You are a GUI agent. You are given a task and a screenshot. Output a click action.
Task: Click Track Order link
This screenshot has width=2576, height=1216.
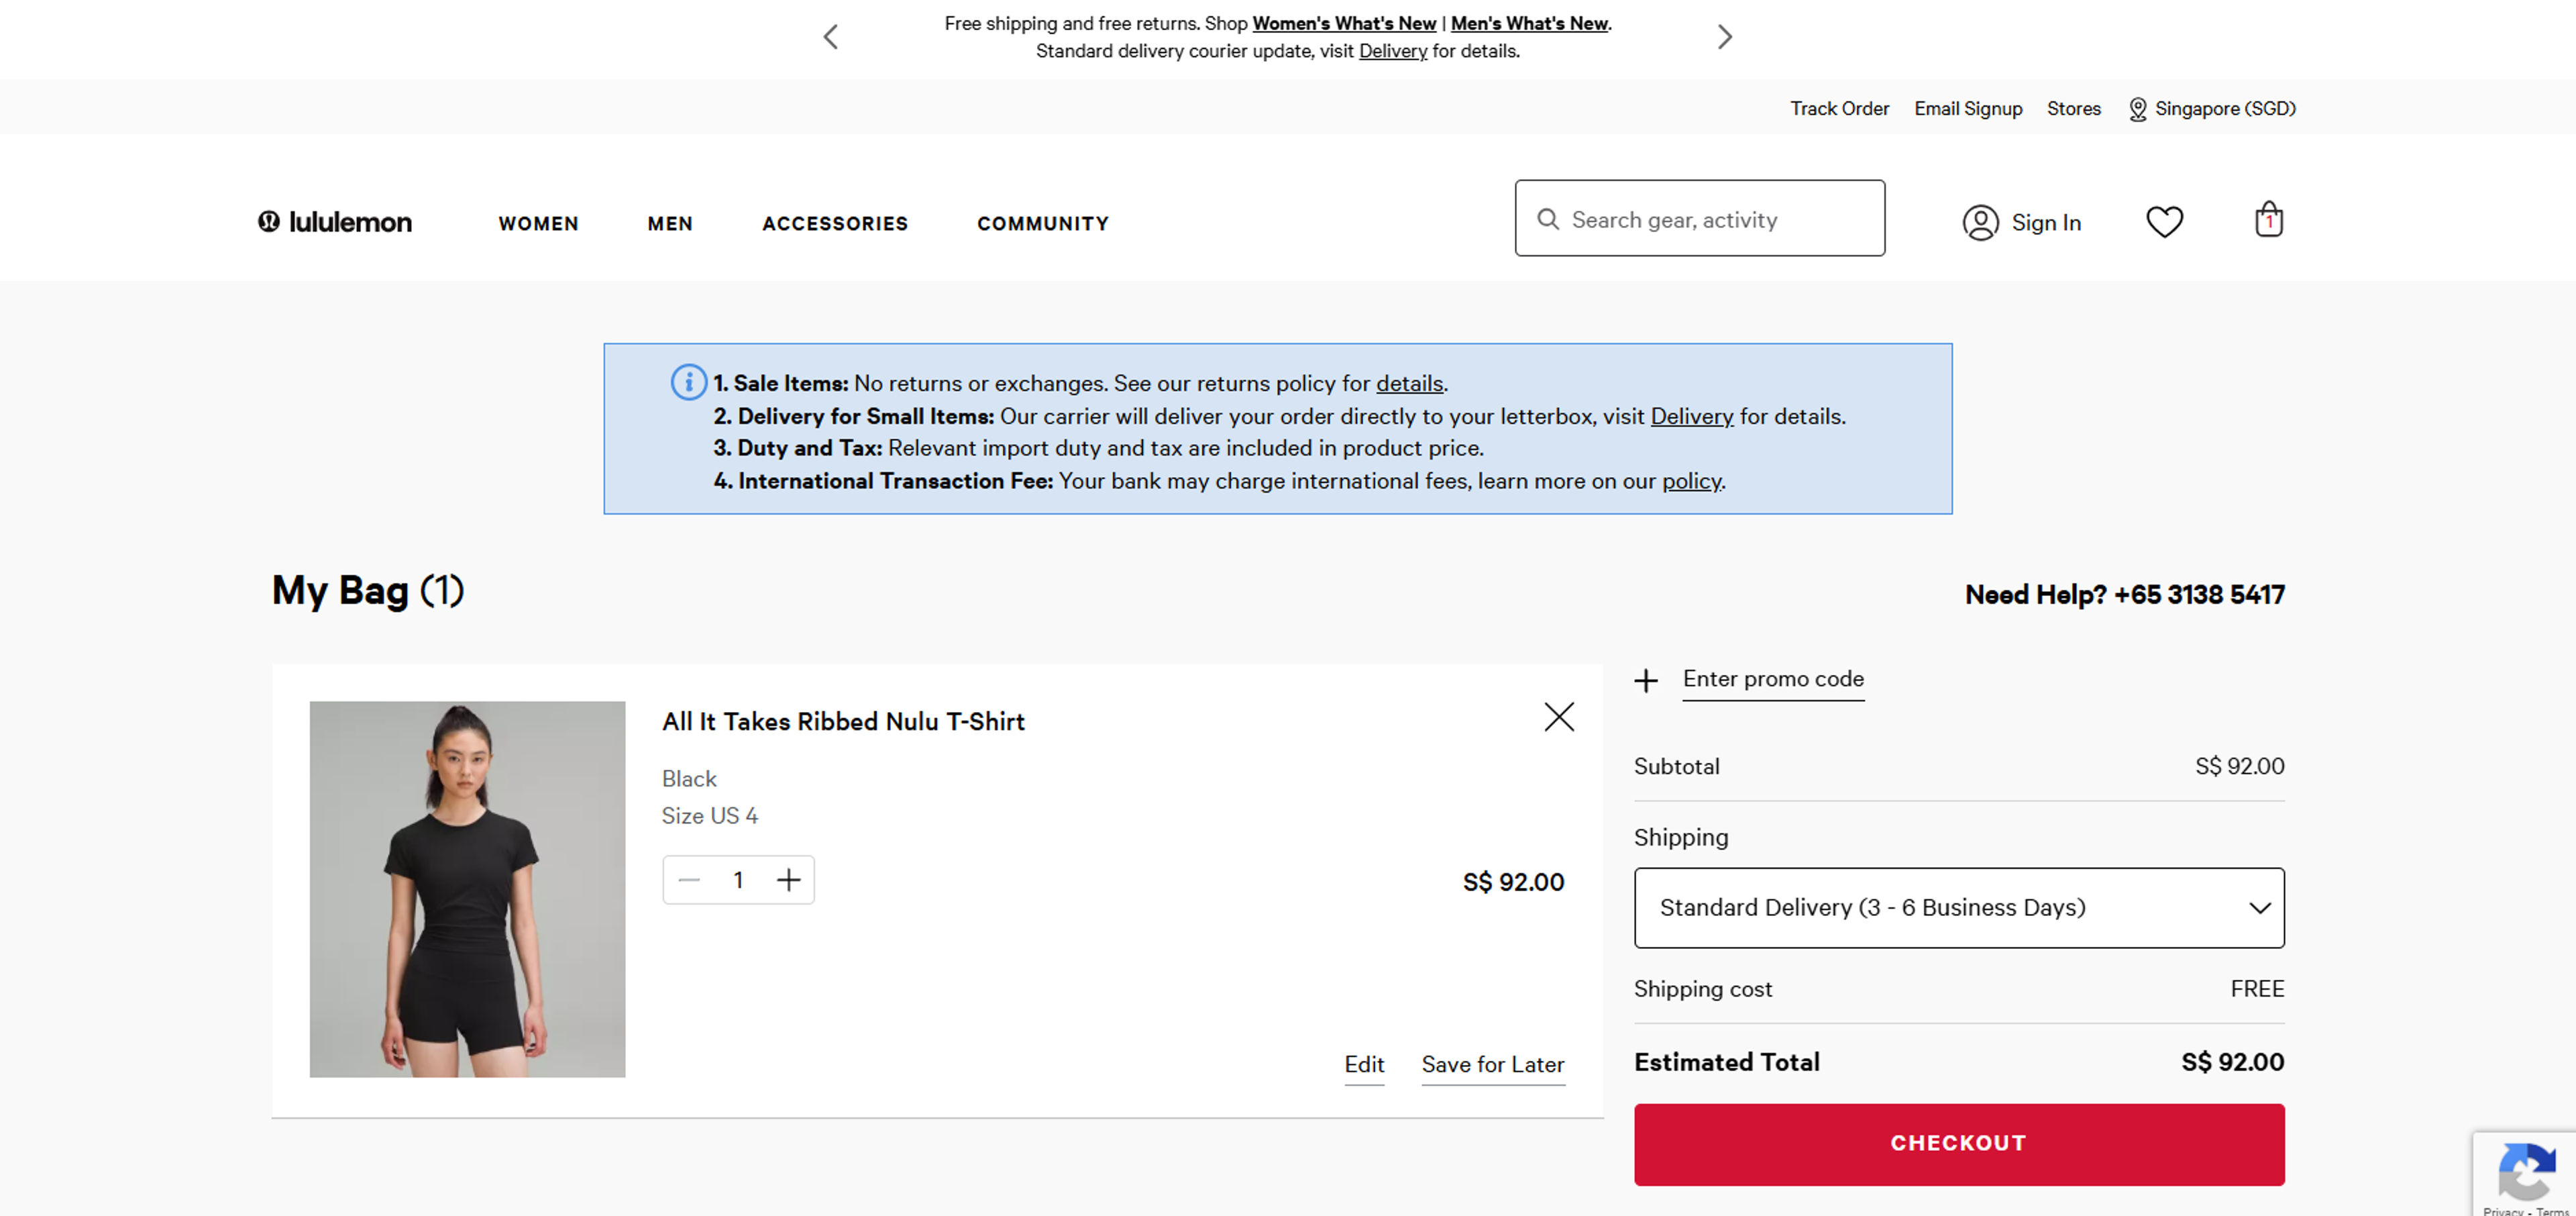[x=1839, y=108]
